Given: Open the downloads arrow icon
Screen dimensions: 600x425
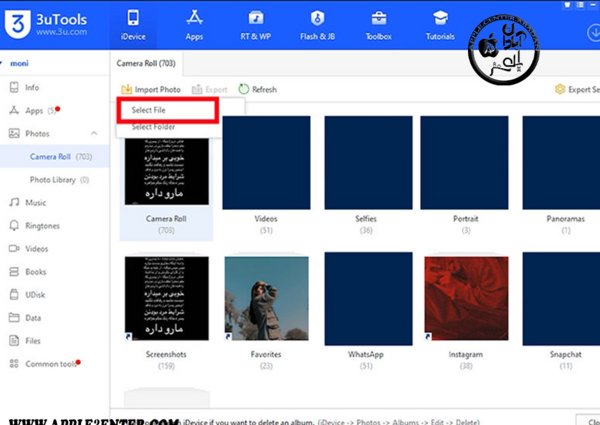Looking at the screenshot, I should 593,33.
